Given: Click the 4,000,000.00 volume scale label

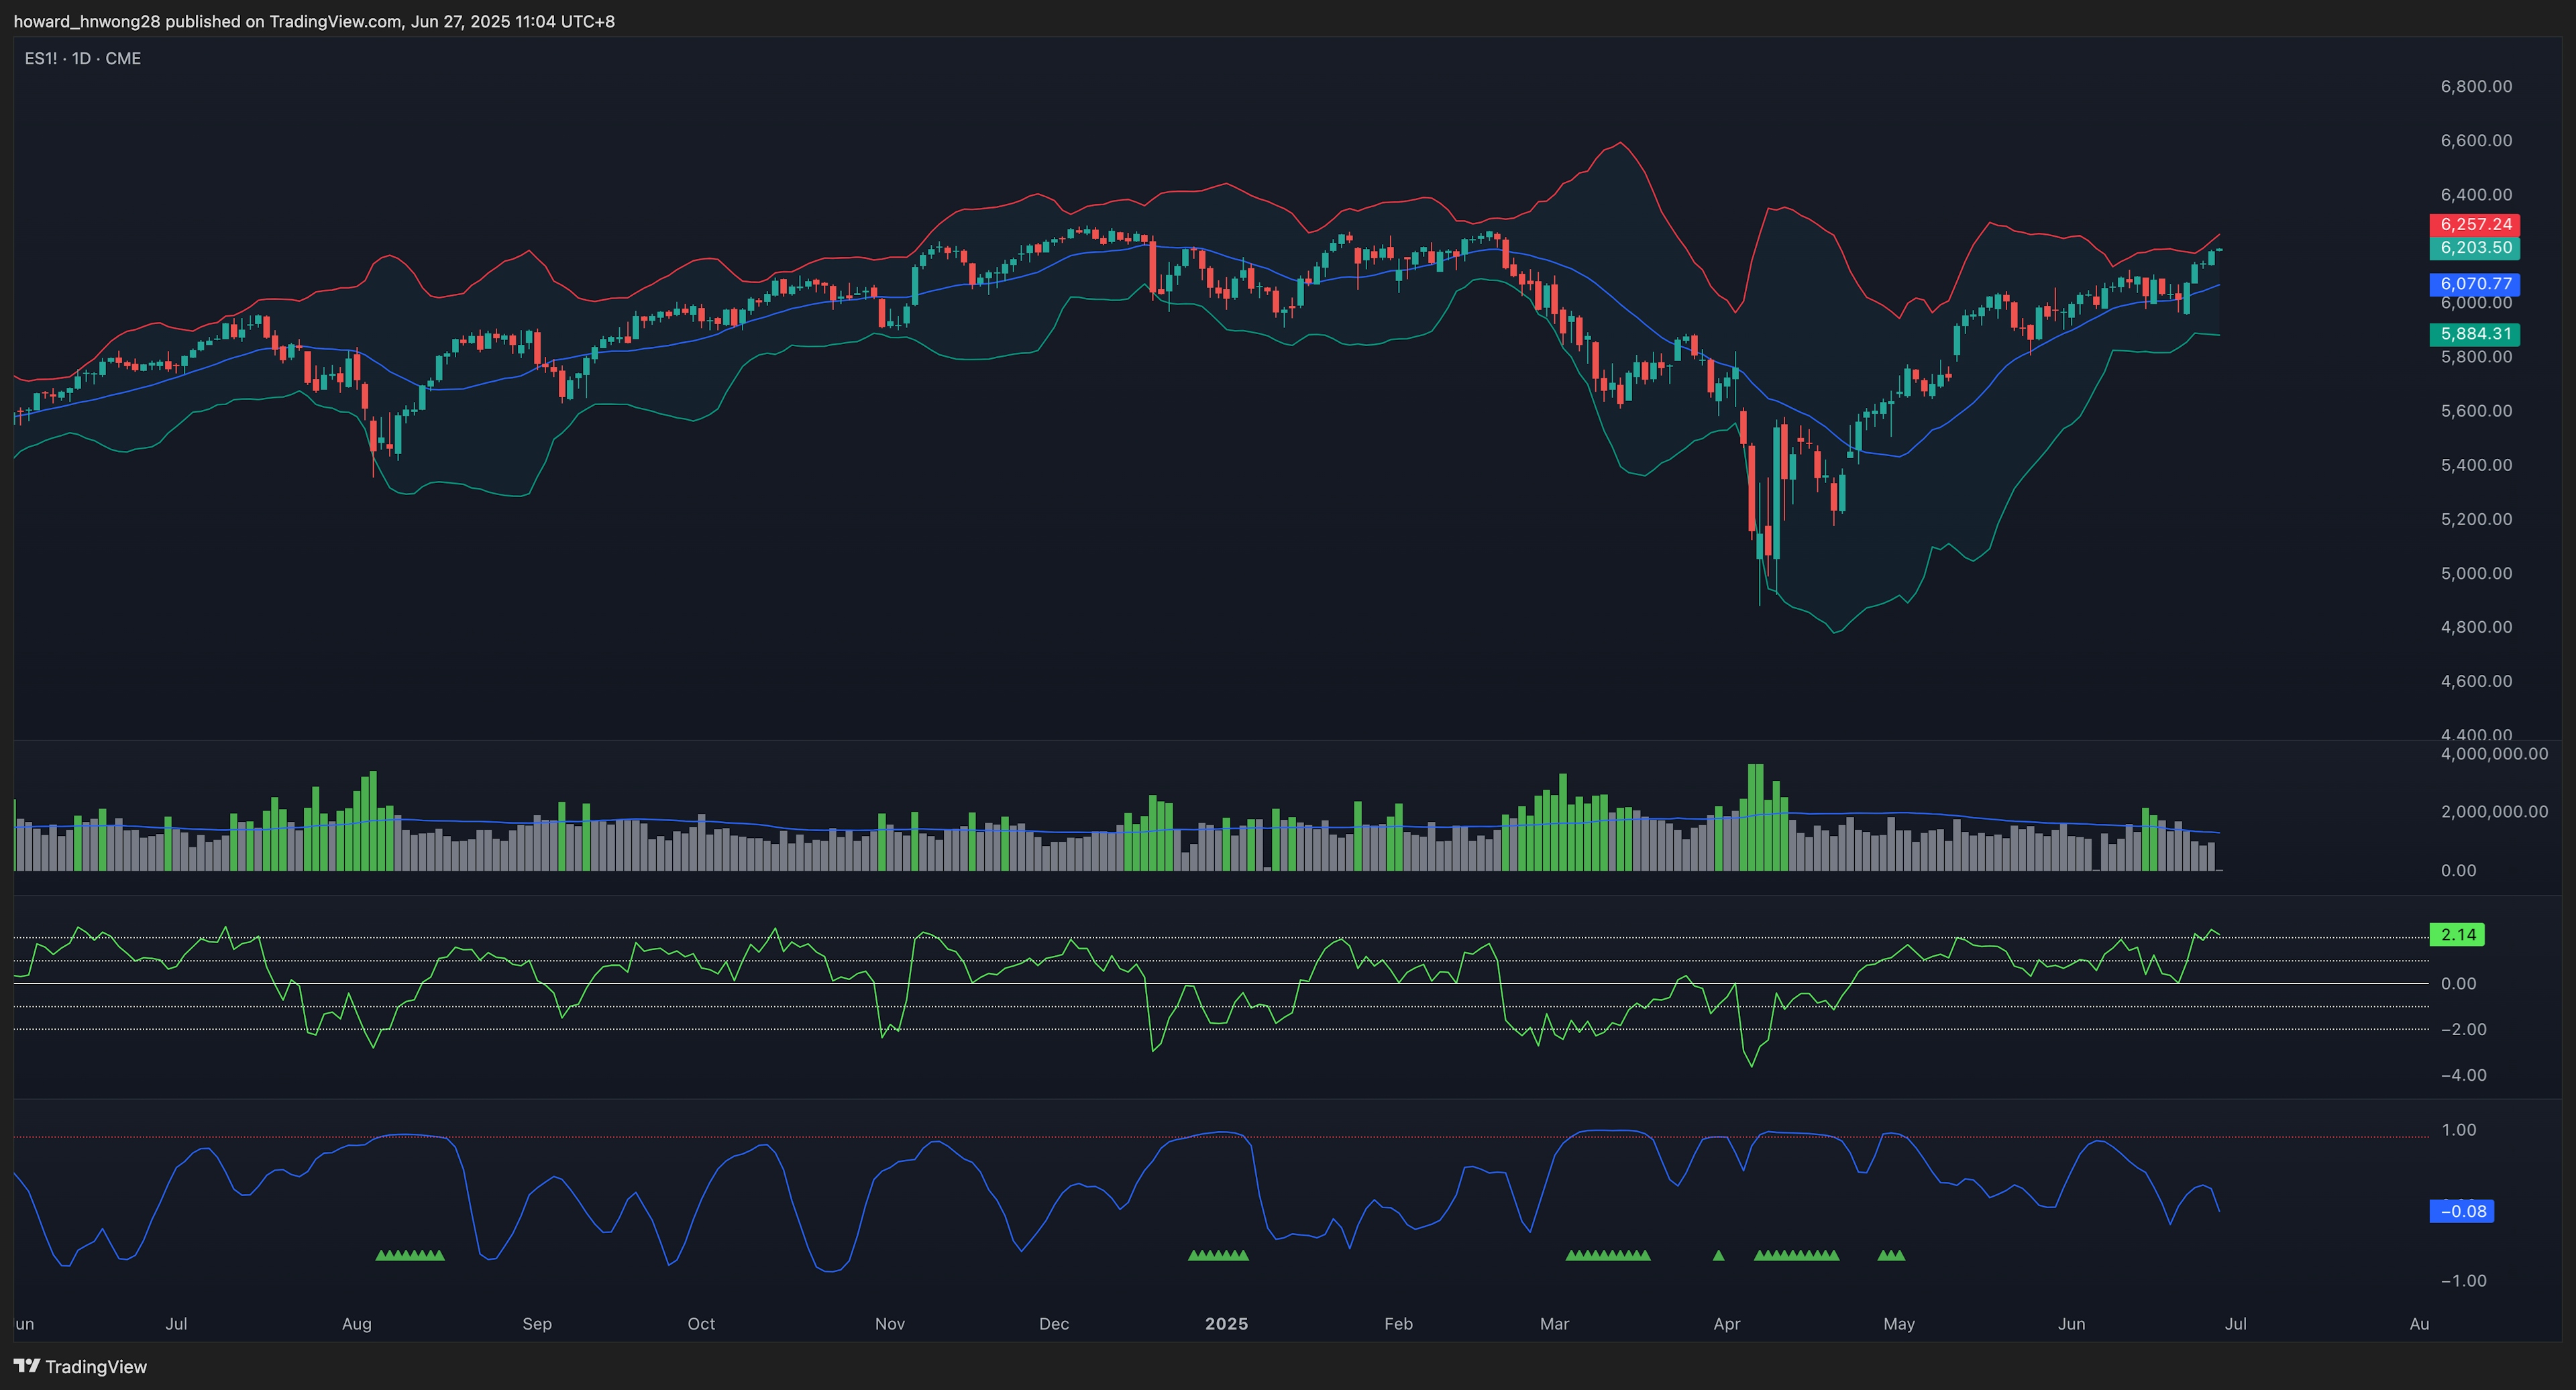Looking at the screenshot, I should 2494,754.
